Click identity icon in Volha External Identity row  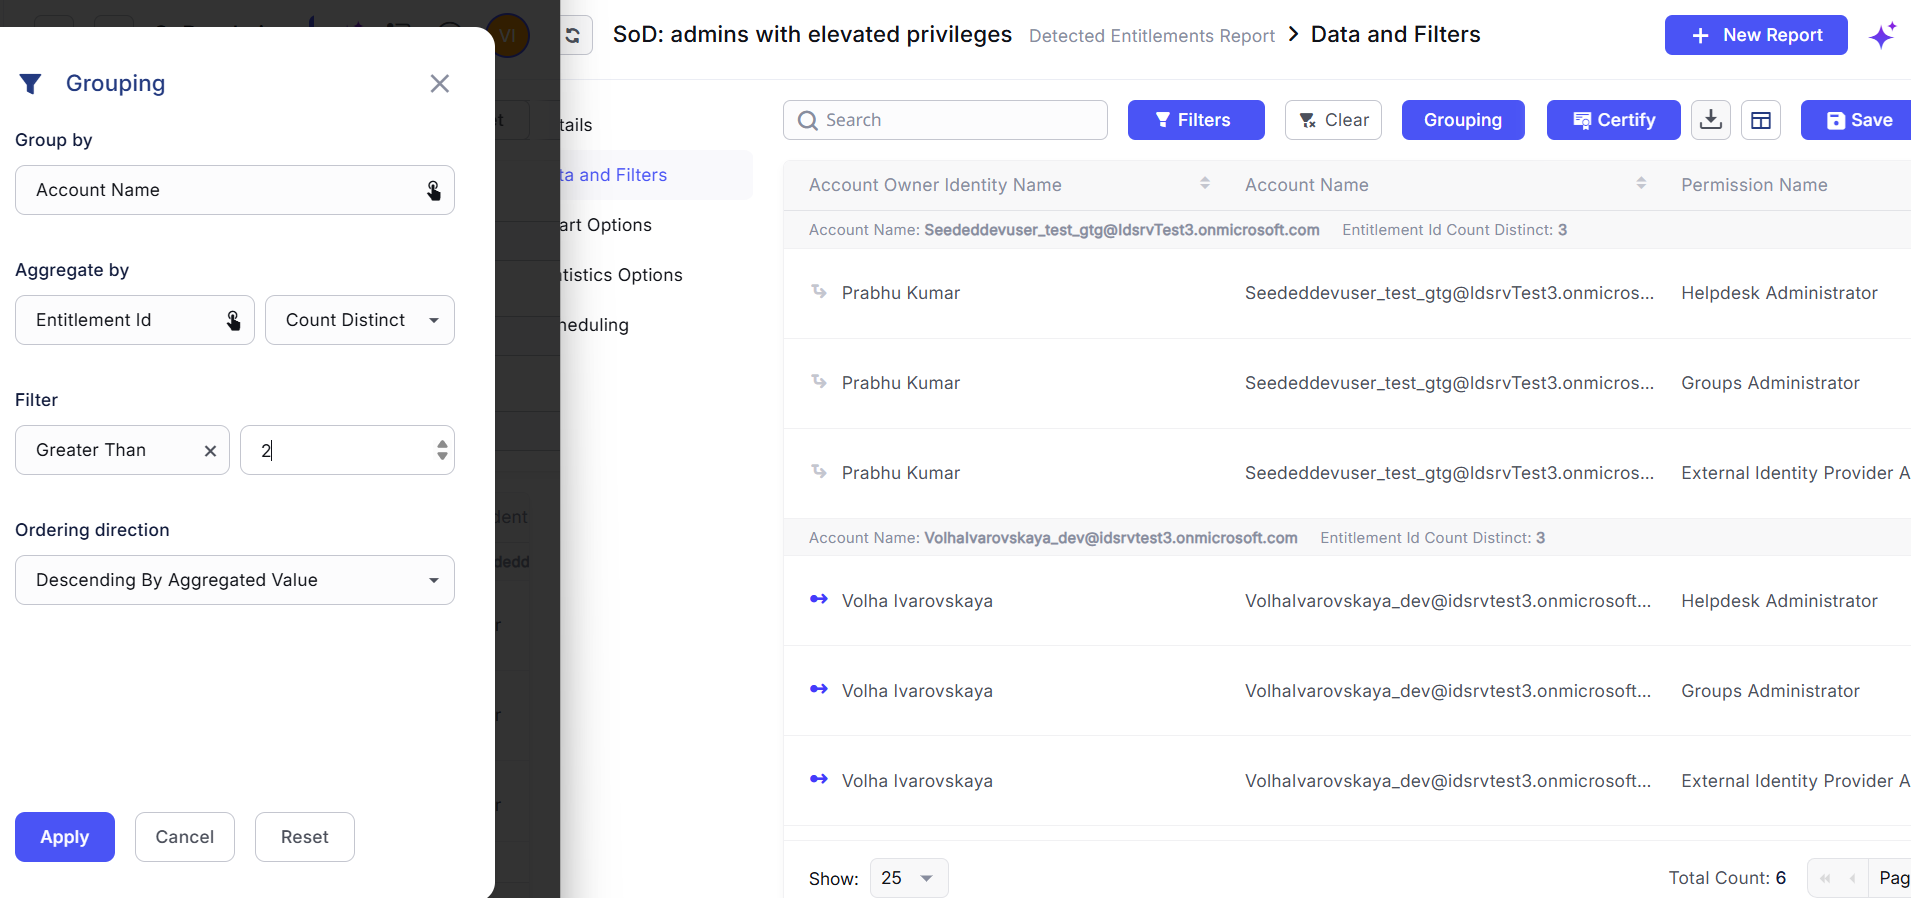click(x=819, y=779)
